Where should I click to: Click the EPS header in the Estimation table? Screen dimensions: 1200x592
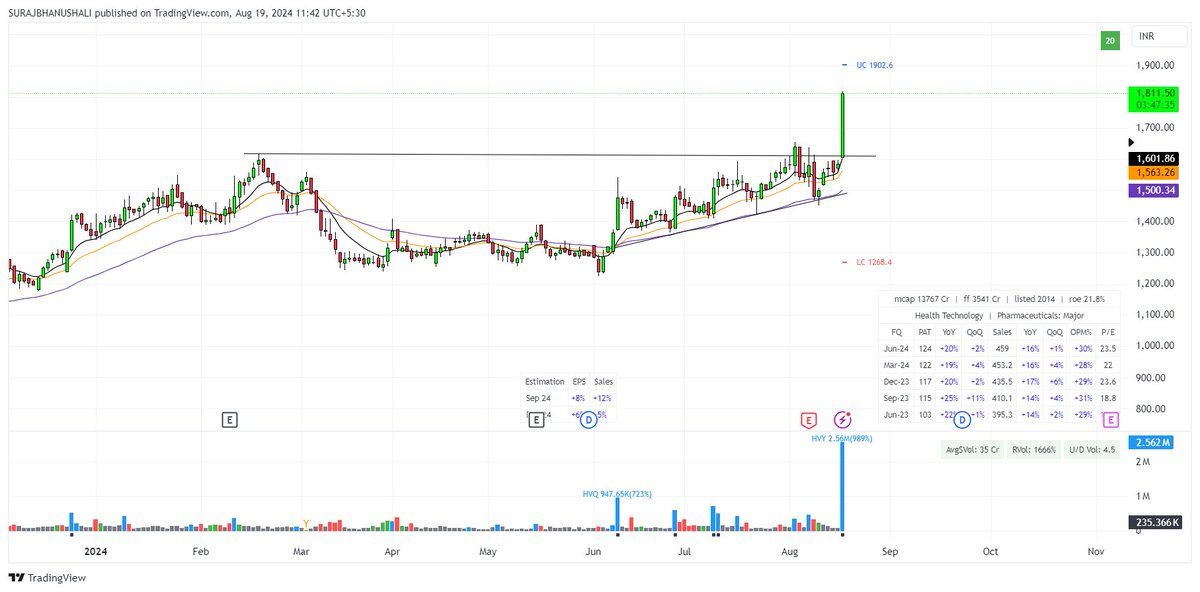(x=579, y=382)
